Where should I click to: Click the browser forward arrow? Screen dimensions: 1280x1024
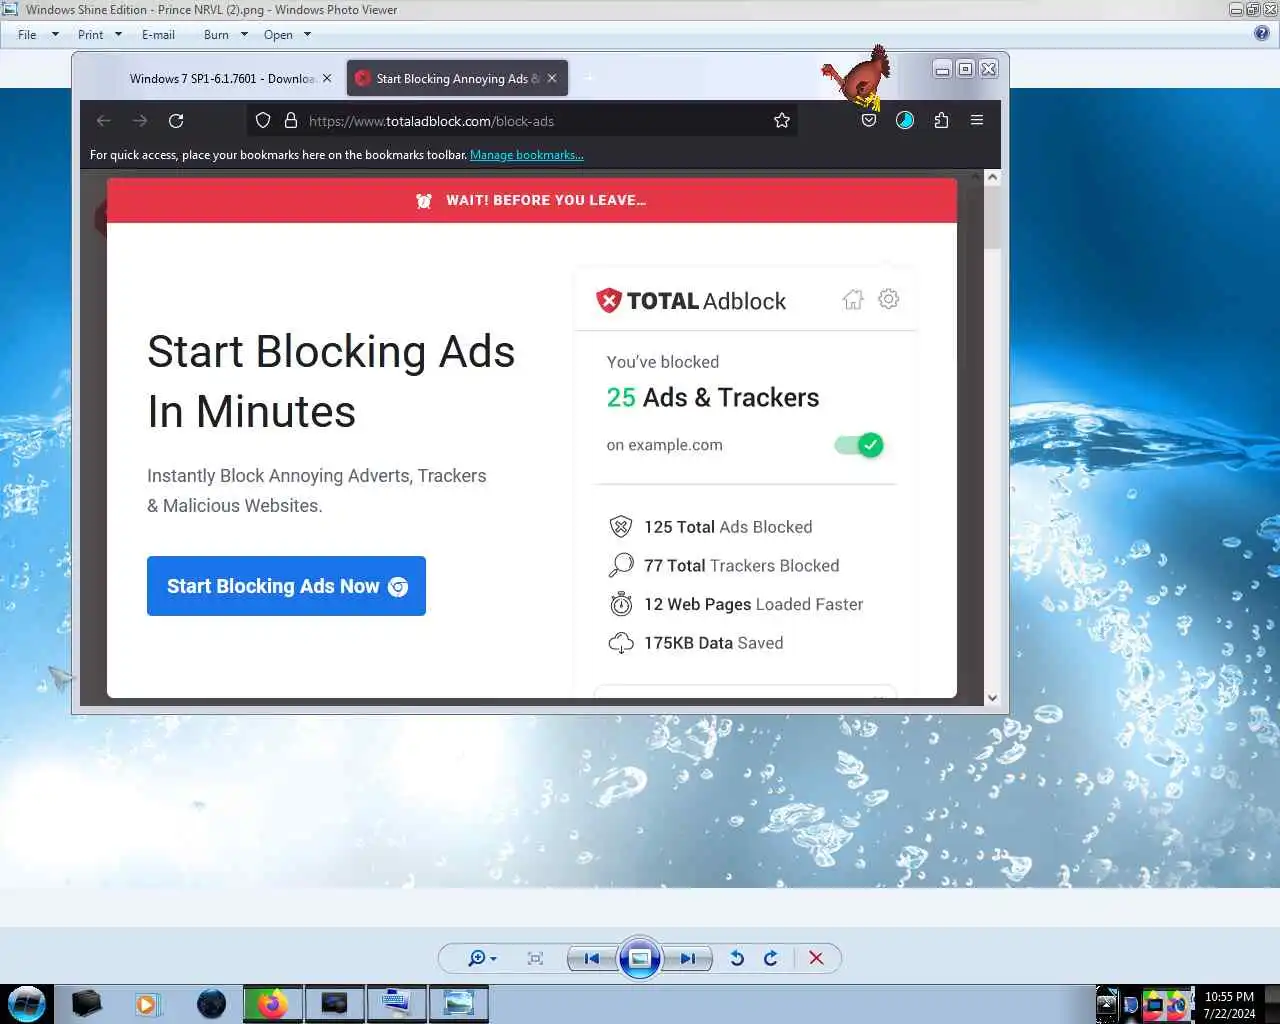pos(140,121)
